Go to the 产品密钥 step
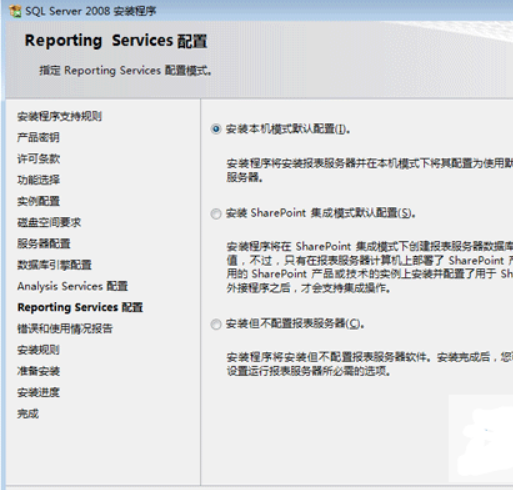 coord(38,137)
